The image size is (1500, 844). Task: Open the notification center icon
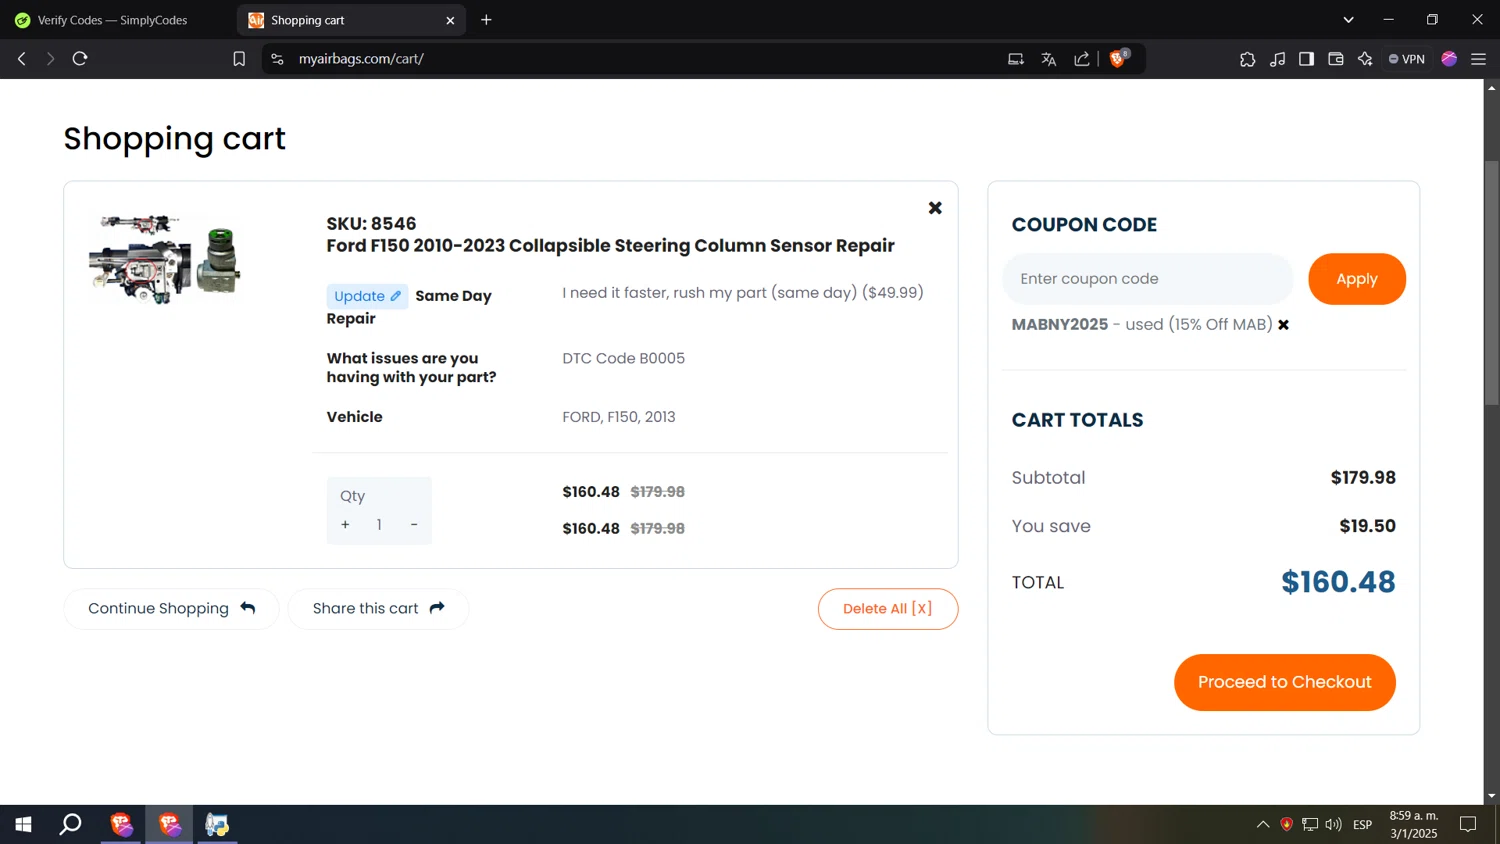click(x=1468, y=825)
